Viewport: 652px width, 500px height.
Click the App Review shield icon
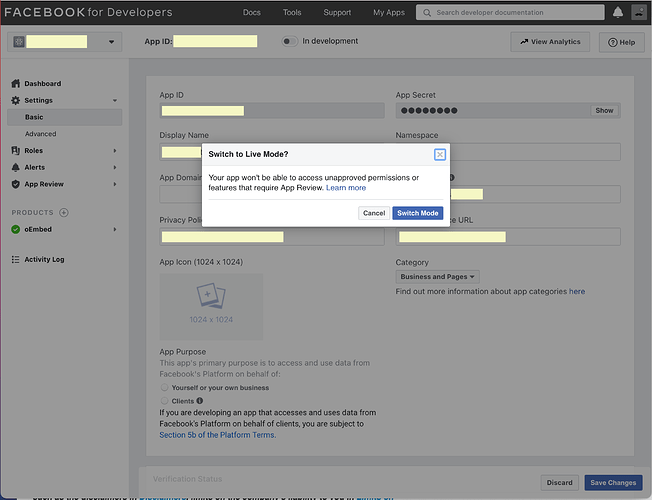pyautogui.click(x=15, y=184)
